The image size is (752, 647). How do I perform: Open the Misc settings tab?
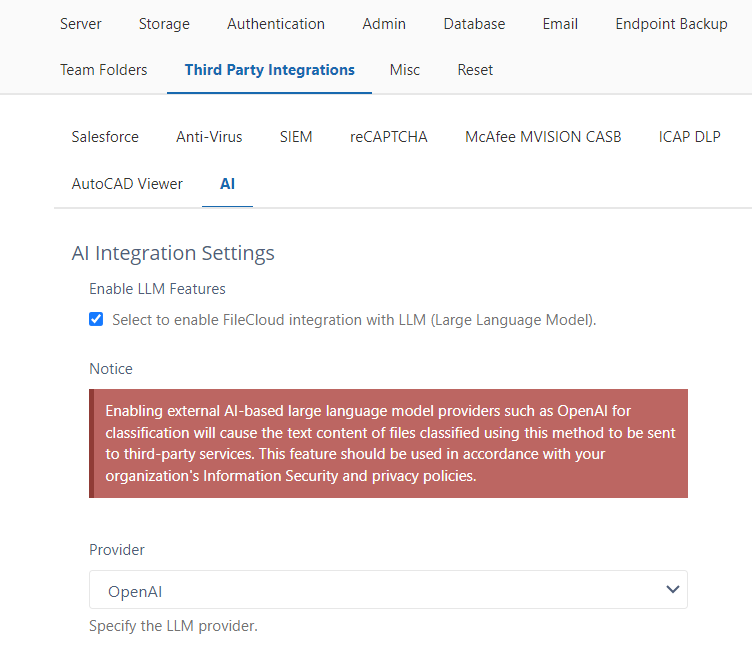pyautogui.click(x=404, y=70)
